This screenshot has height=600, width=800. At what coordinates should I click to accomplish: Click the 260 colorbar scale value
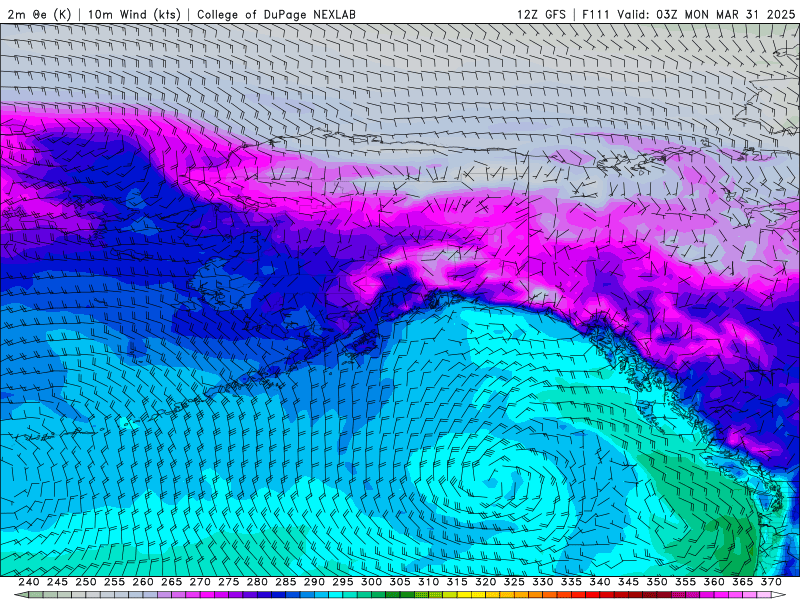click(143, 582)
